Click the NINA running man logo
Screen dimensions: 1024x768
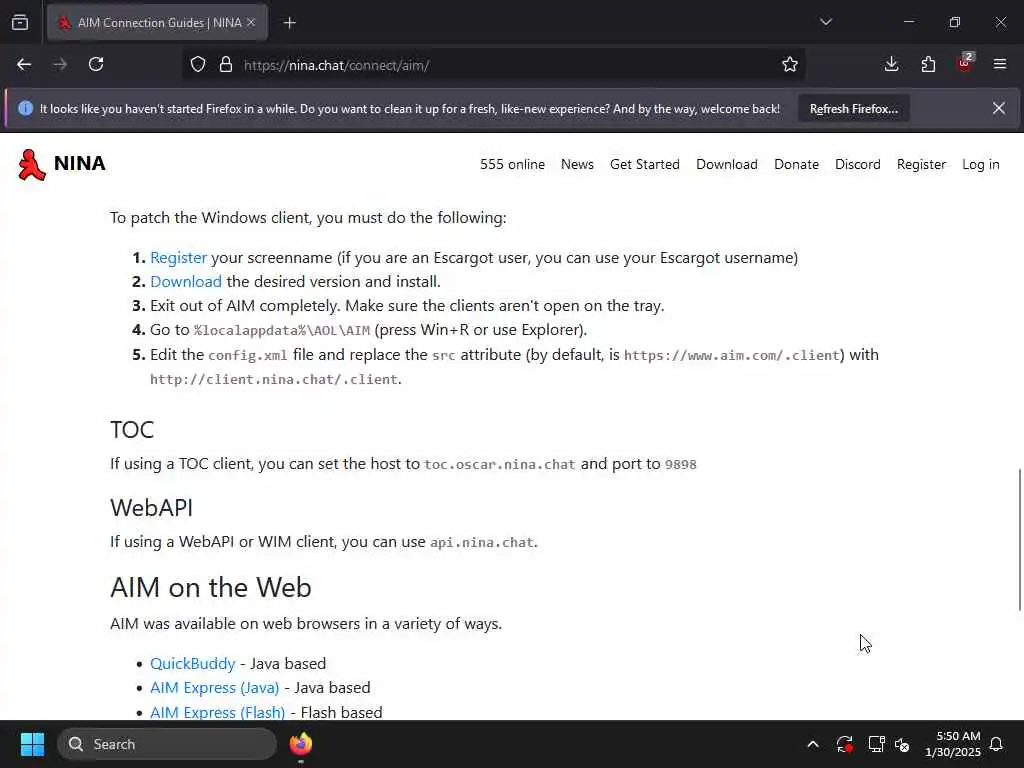point(31,165)
